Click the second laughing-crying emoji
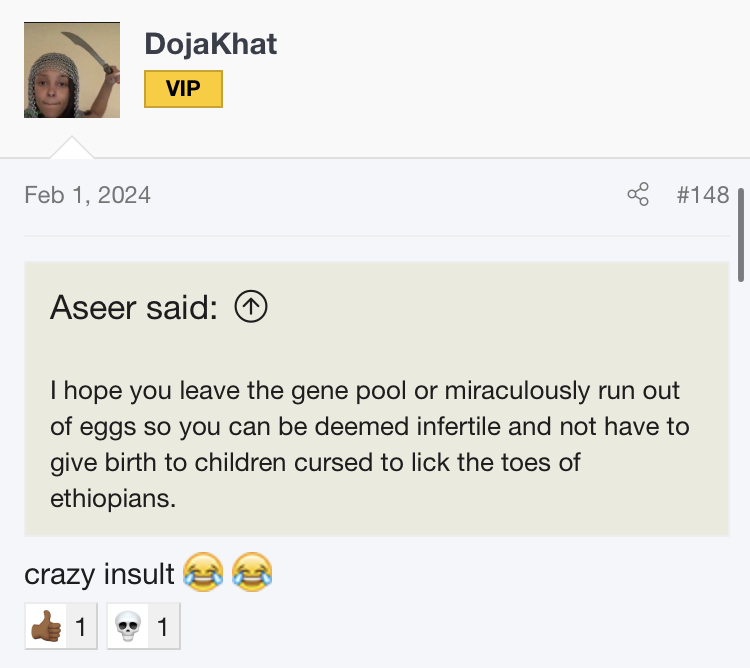750x668 pixels. click(x=252, y=574)
